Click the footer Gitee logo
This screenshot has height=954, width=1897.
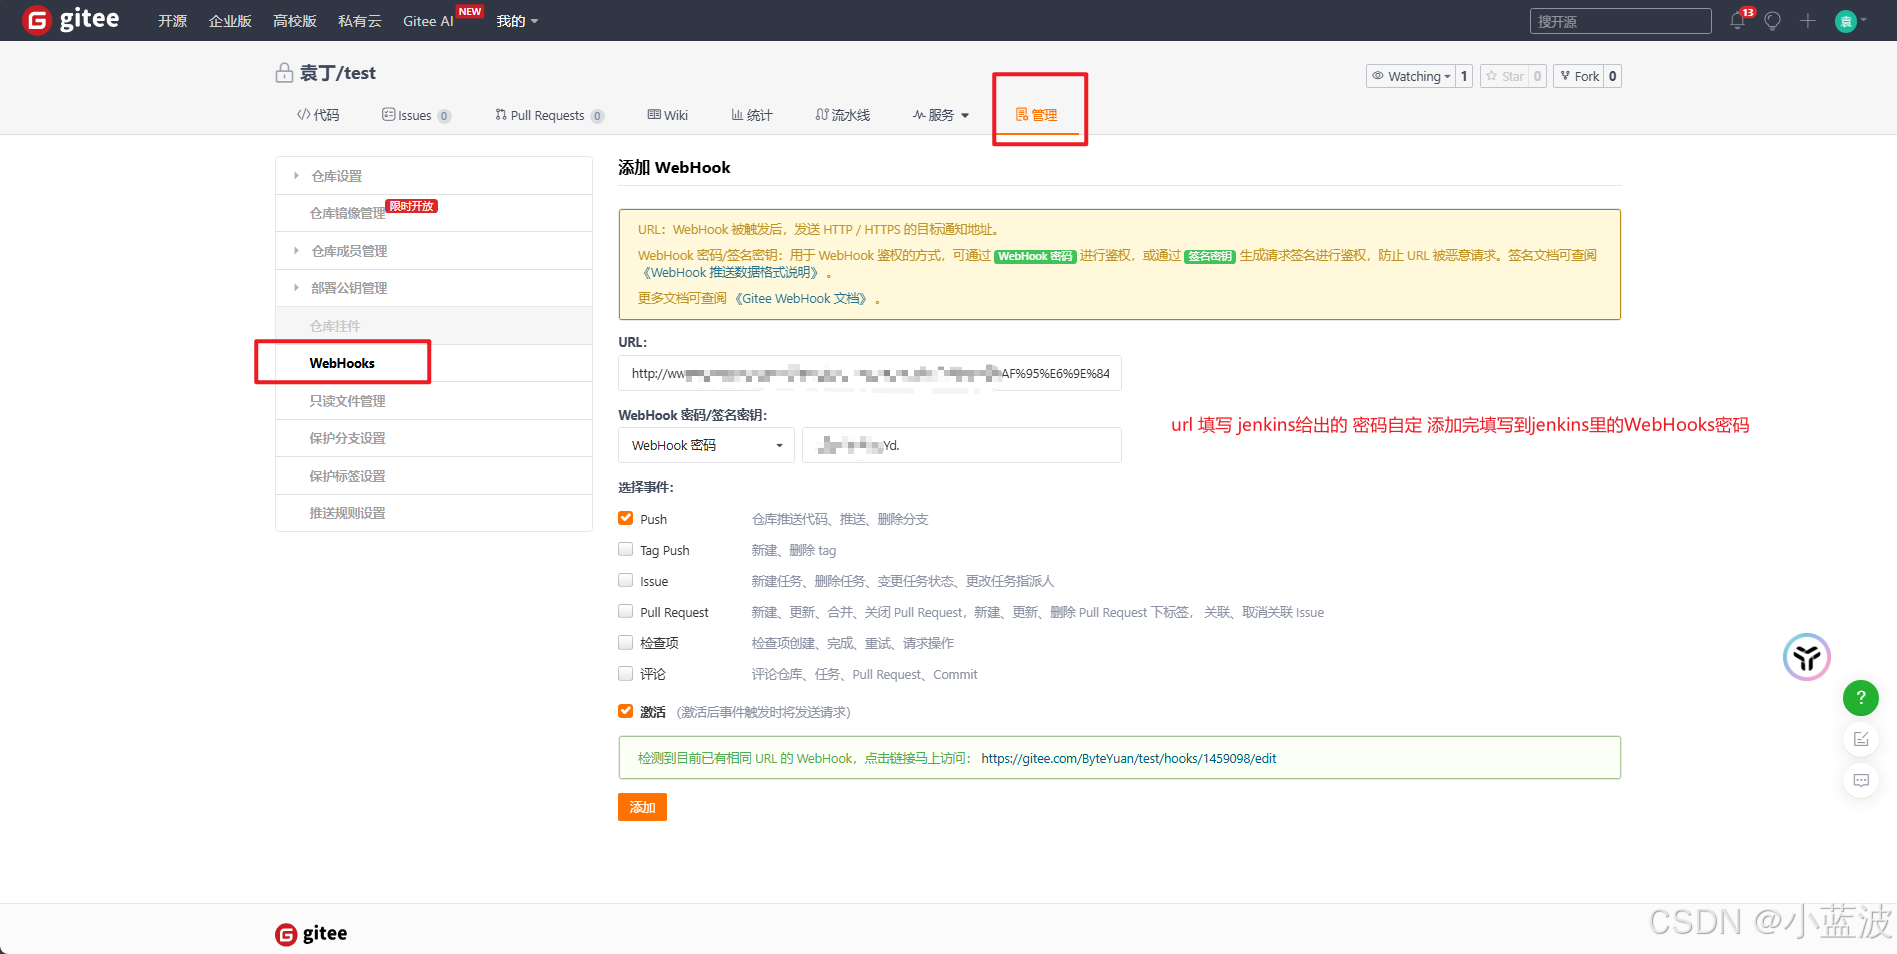click(x=311, y=934)
